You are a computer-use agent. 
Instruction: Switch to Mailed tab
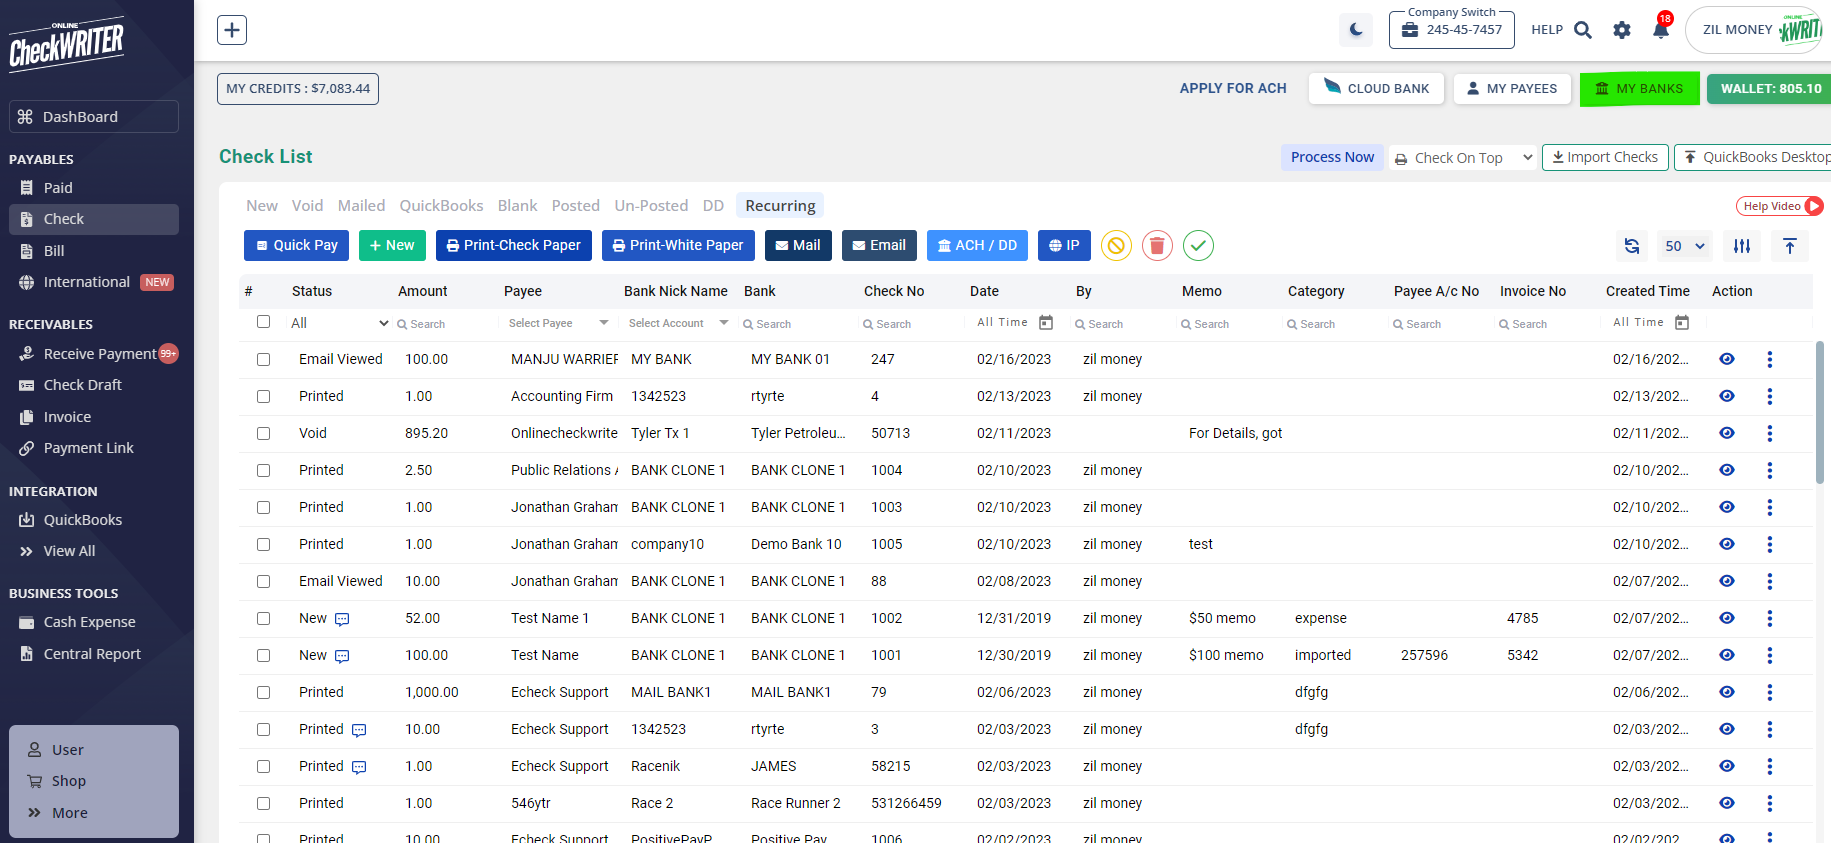coord(361,206)
